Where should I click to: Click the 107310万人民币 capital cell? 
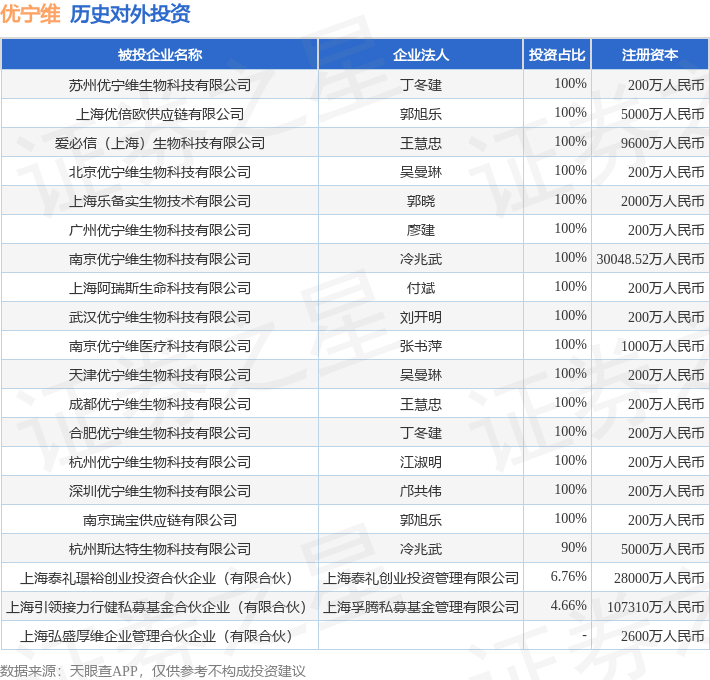[x=650, y=607]
